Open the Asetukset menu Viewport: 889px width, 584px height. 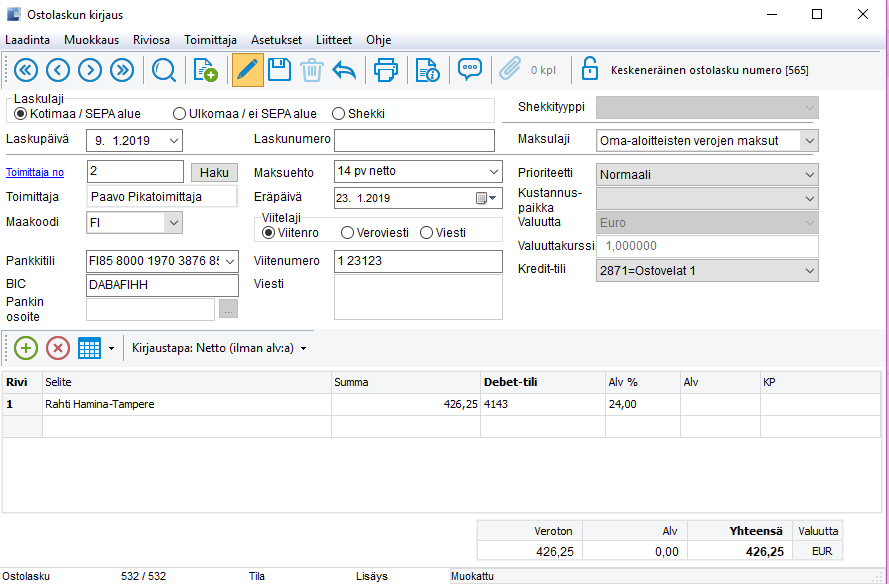276,40
